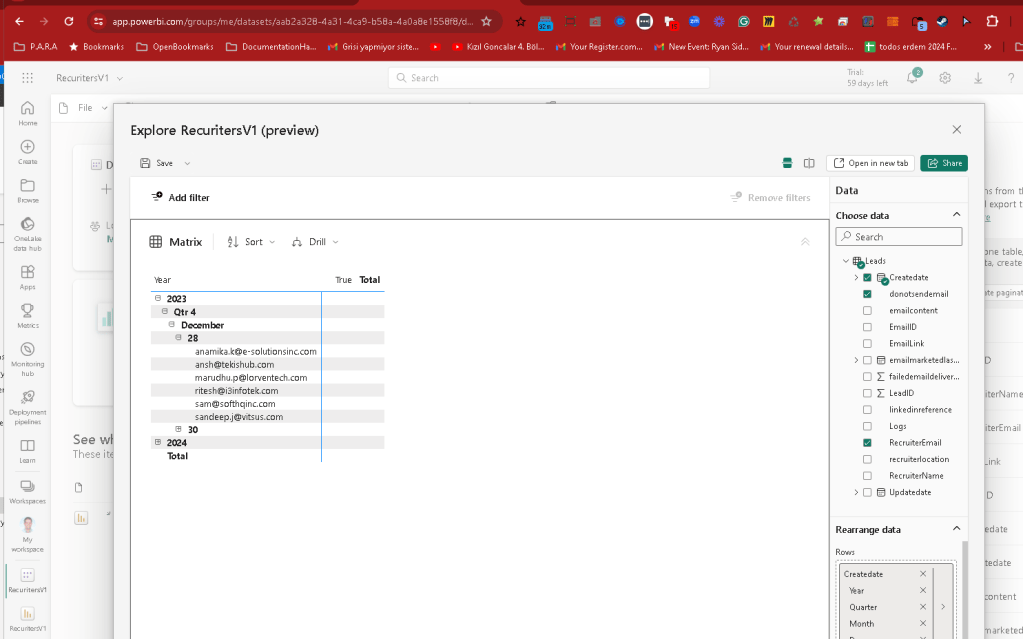Expand day 30 row
Image resolution: width=1023 pixels, height=639 pixels.
click(x=178, y=429)
